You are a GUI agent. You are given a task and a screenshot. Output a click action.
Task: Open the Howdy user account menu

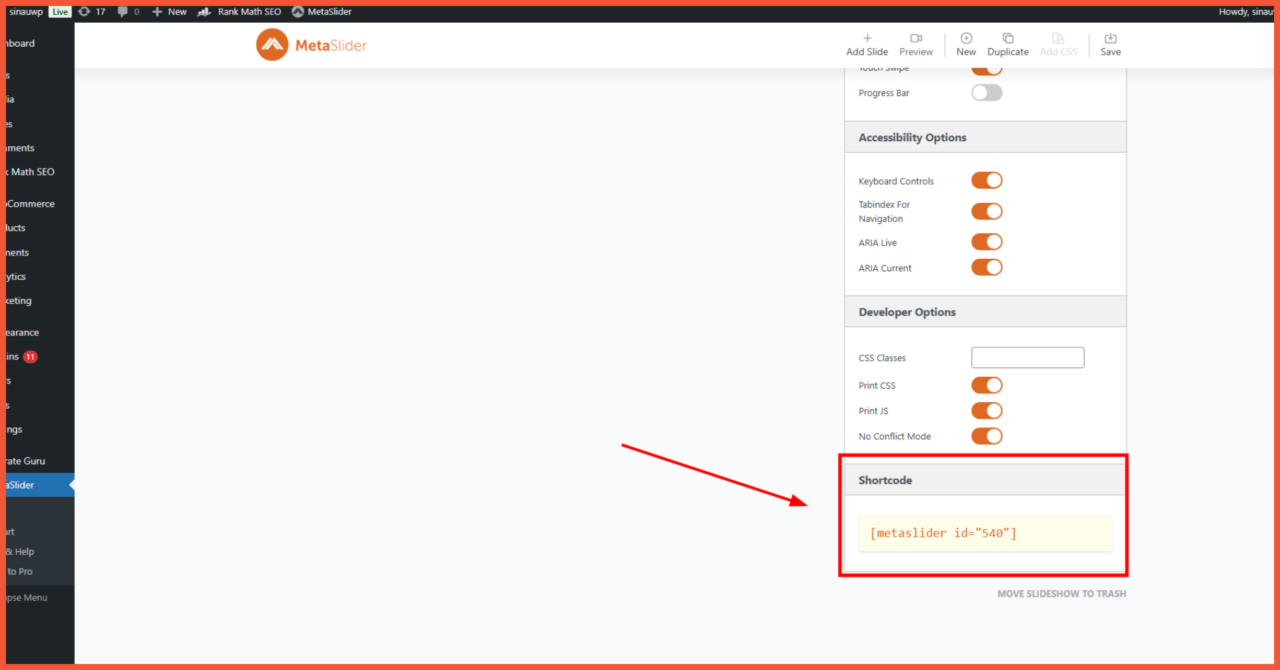click(x=1246, y=11)
